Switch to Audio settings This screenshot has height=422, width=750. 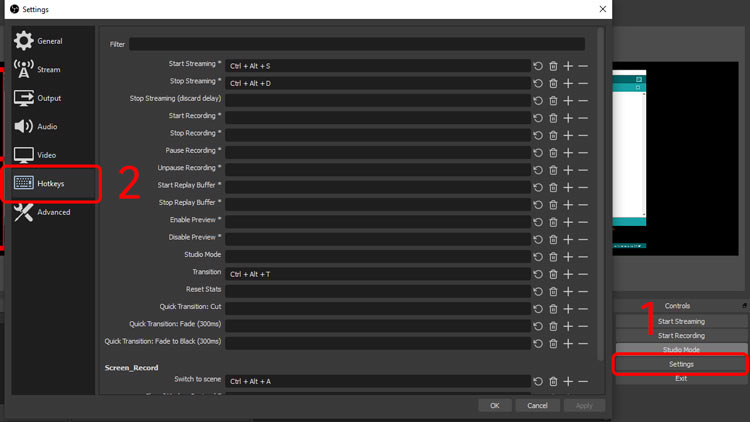[x=47, y=127]
